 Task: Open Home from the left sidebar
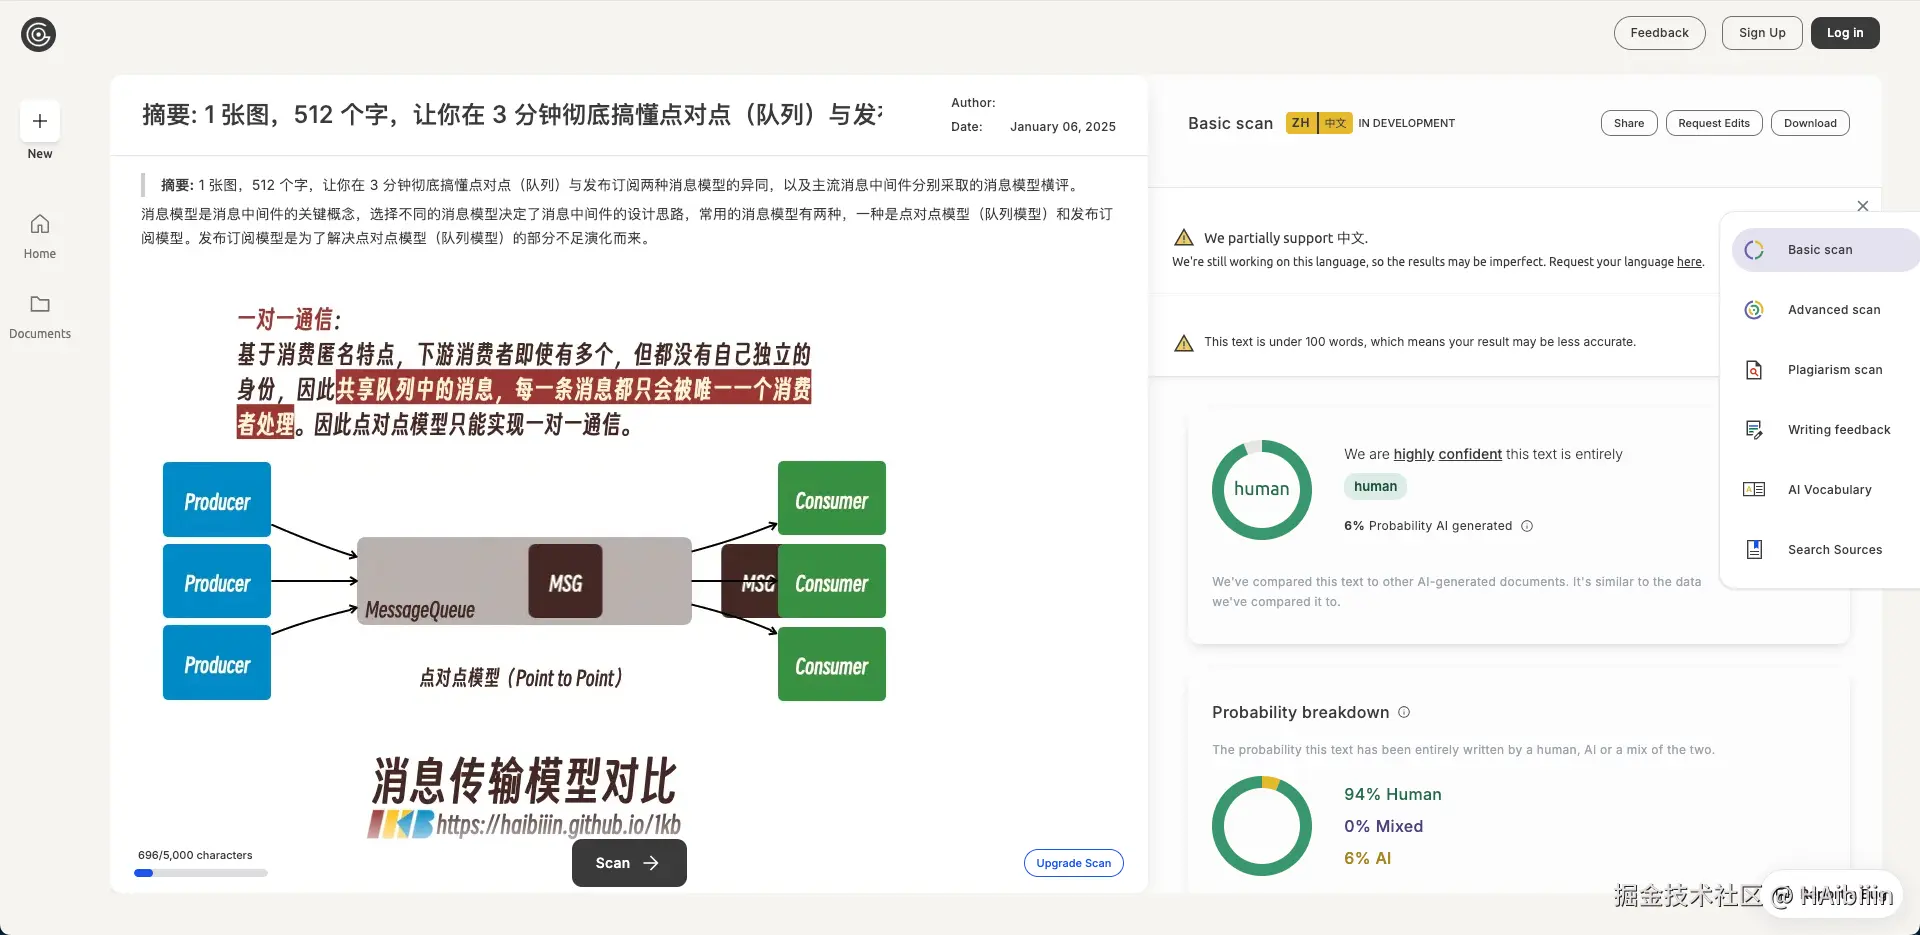[x=39, y=235]
